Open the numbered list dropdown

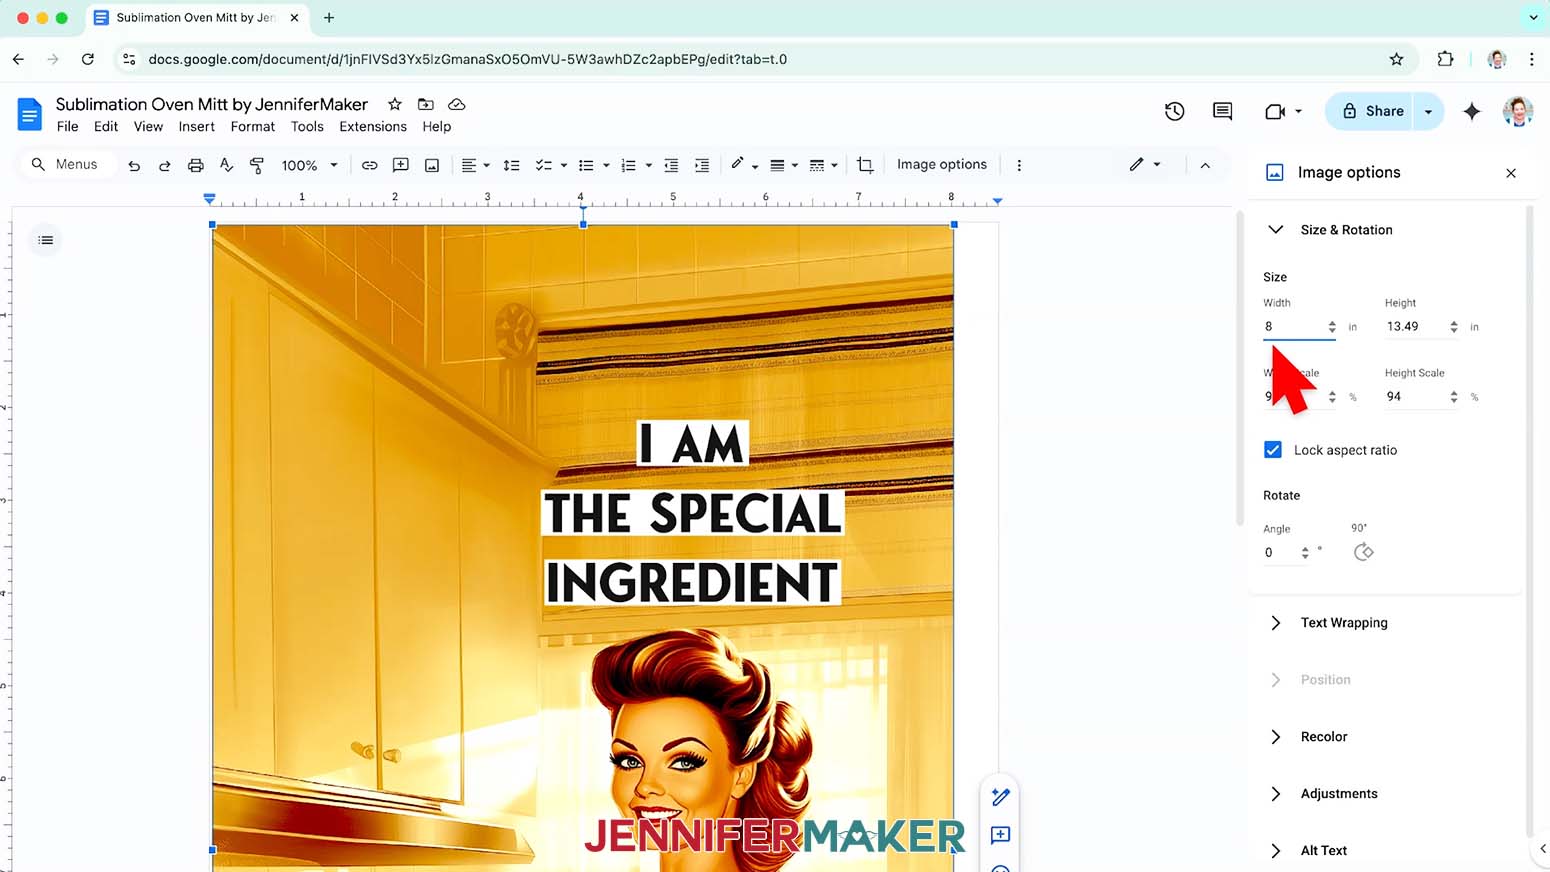pyautogui.click(x=636, y=165)
